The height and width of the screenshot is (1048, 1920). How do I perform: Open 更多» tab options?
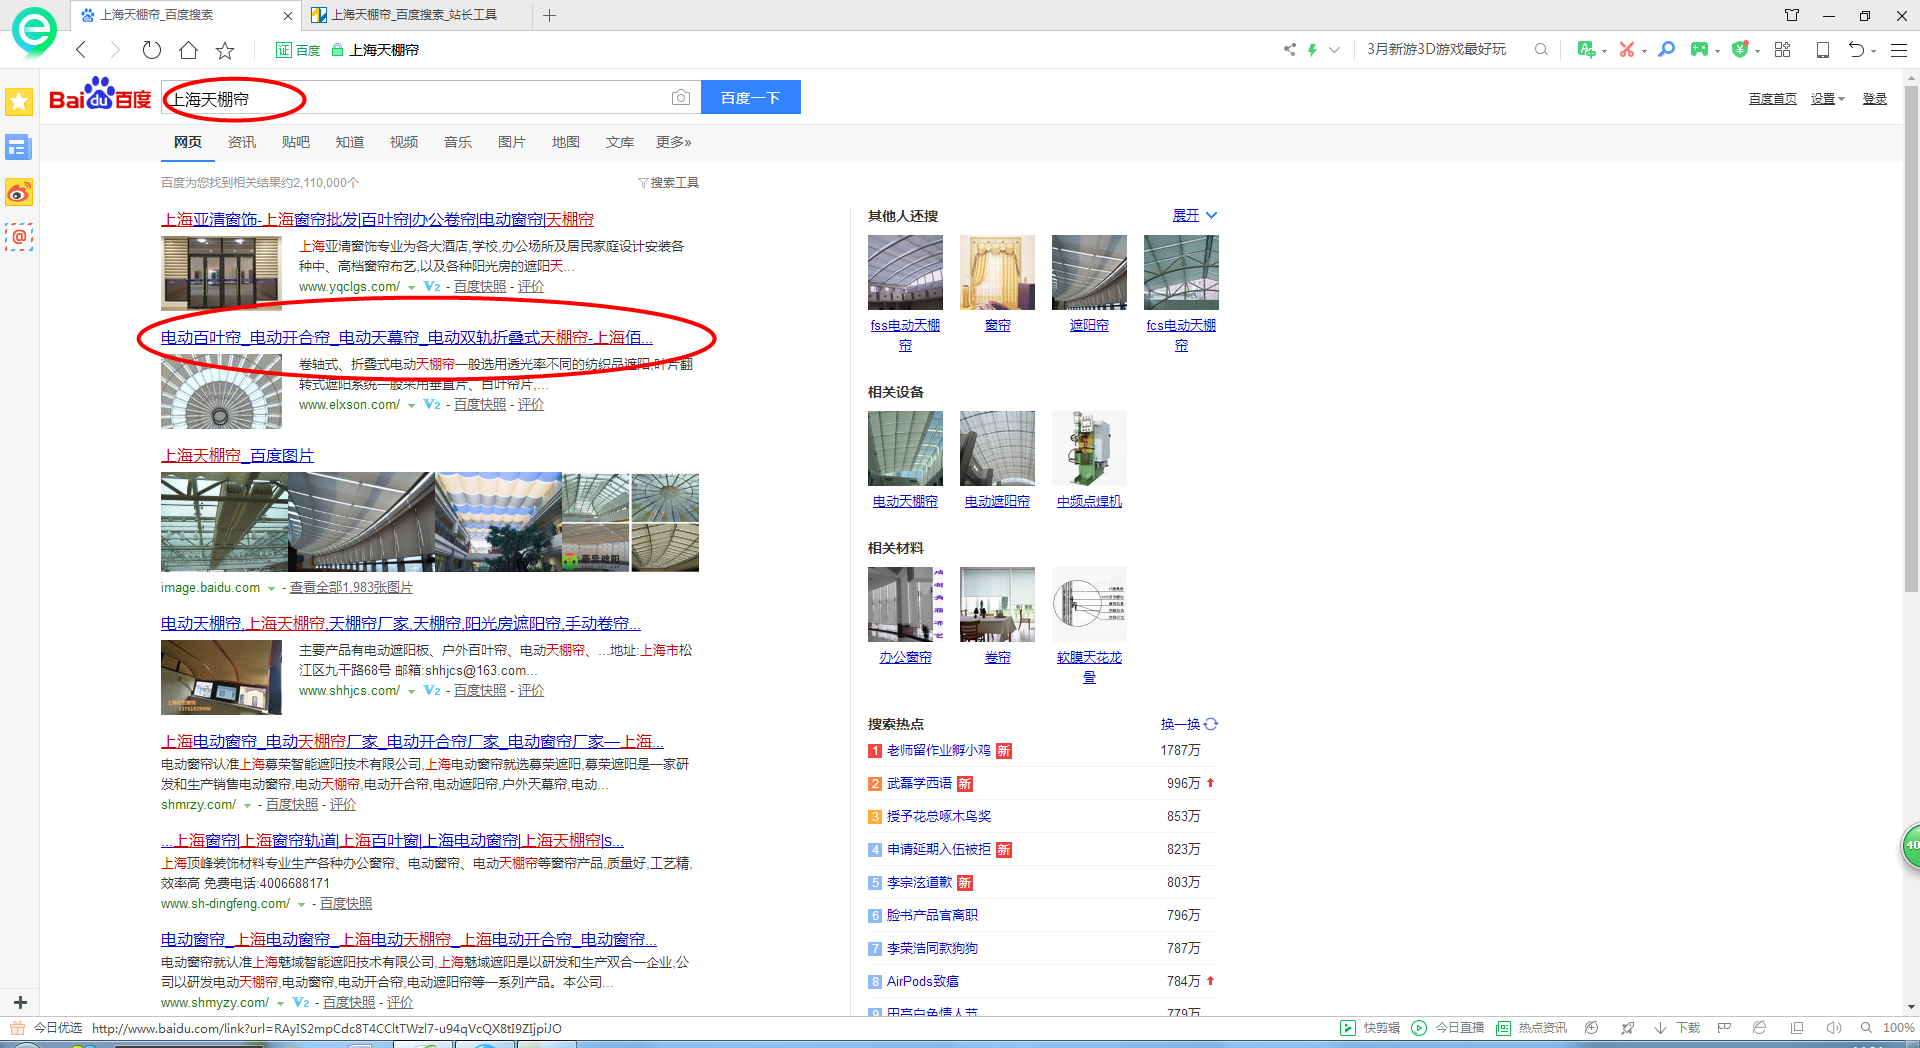pos(674,142)
